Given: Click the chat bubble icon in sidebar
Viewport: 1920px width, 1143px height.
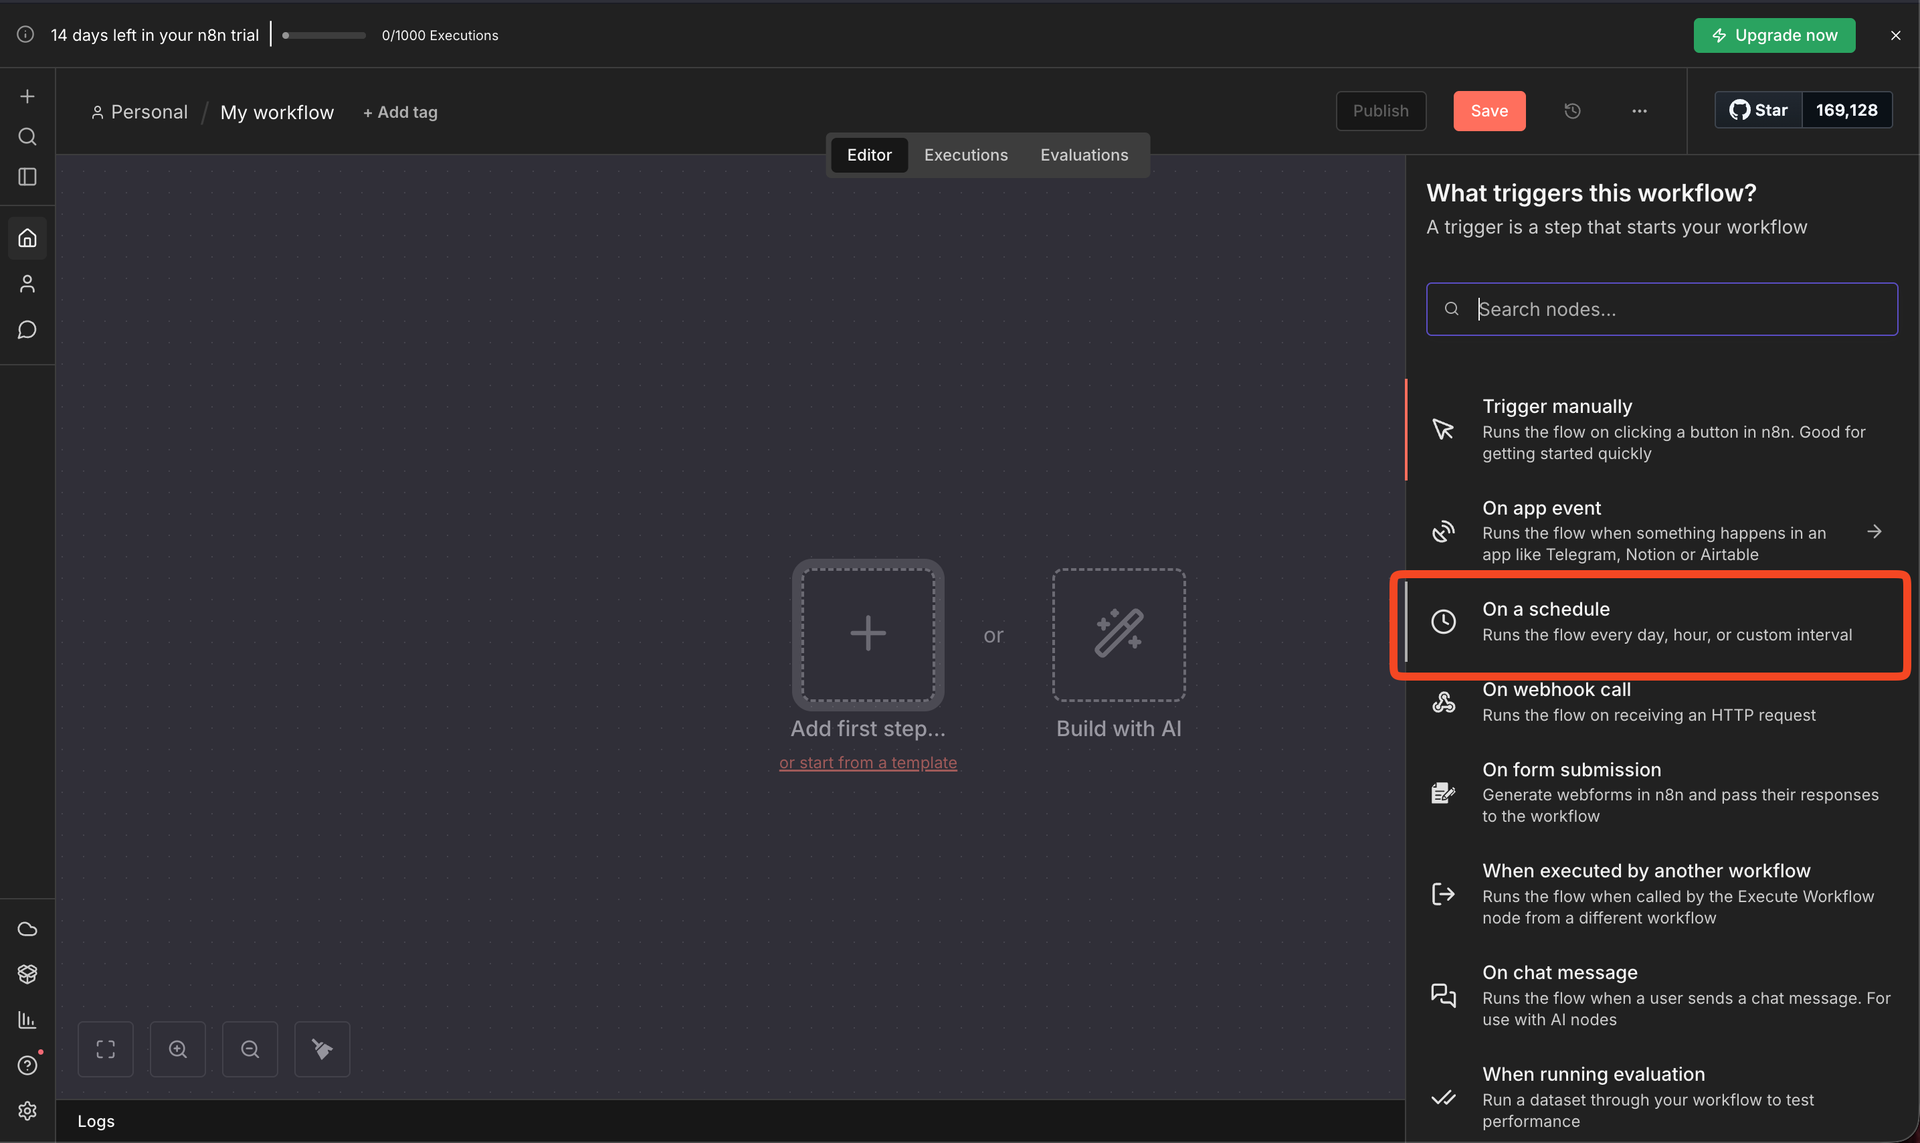Looking at the screenshot, I should 28,330.
